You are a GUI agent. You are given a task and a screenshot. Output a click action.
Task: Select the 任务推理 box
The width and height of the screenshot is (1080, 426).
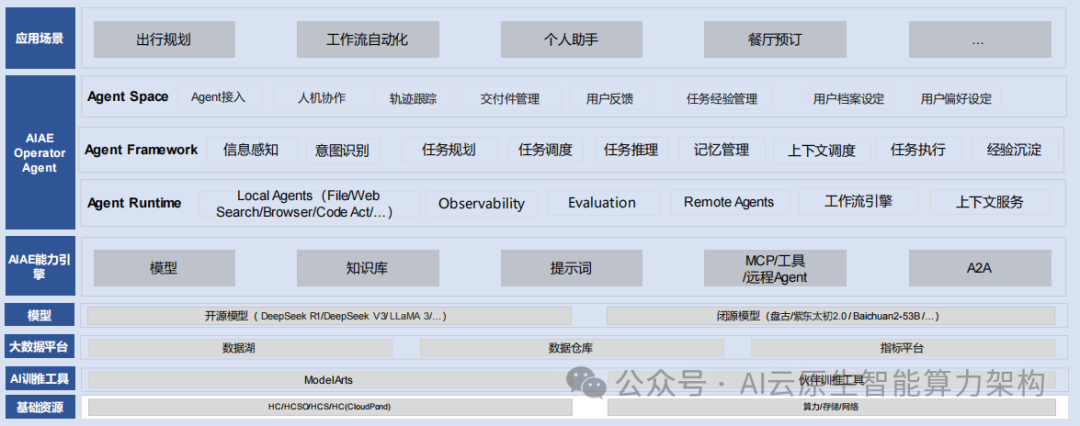pos(632,150)
